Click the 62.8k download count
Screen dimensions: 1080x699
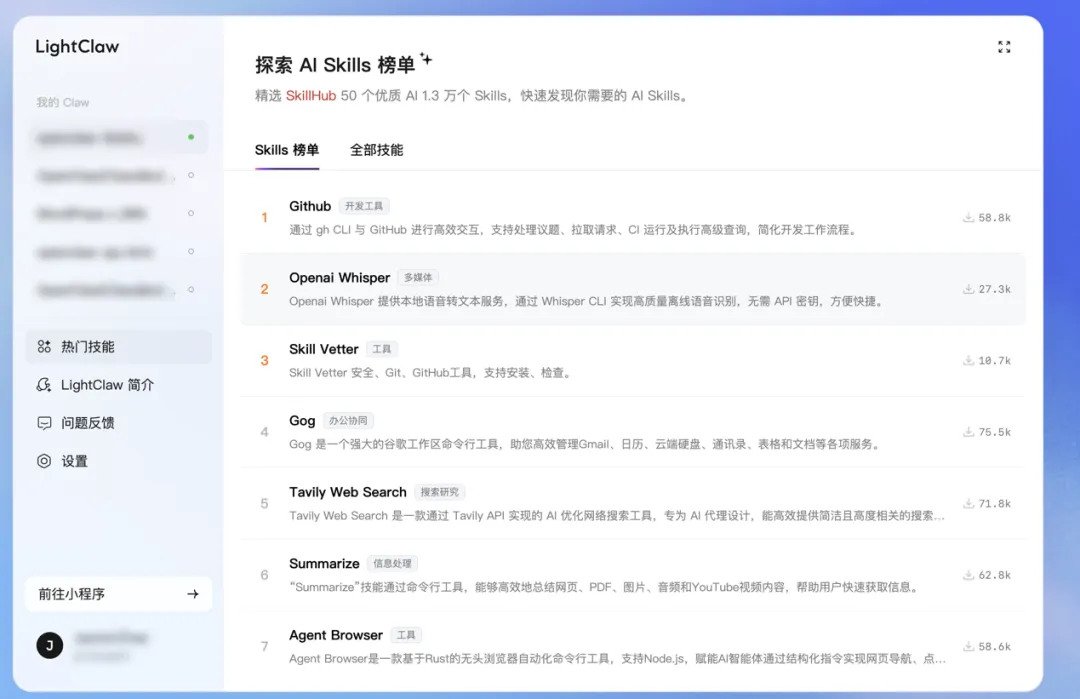click(x=995, y=575)
